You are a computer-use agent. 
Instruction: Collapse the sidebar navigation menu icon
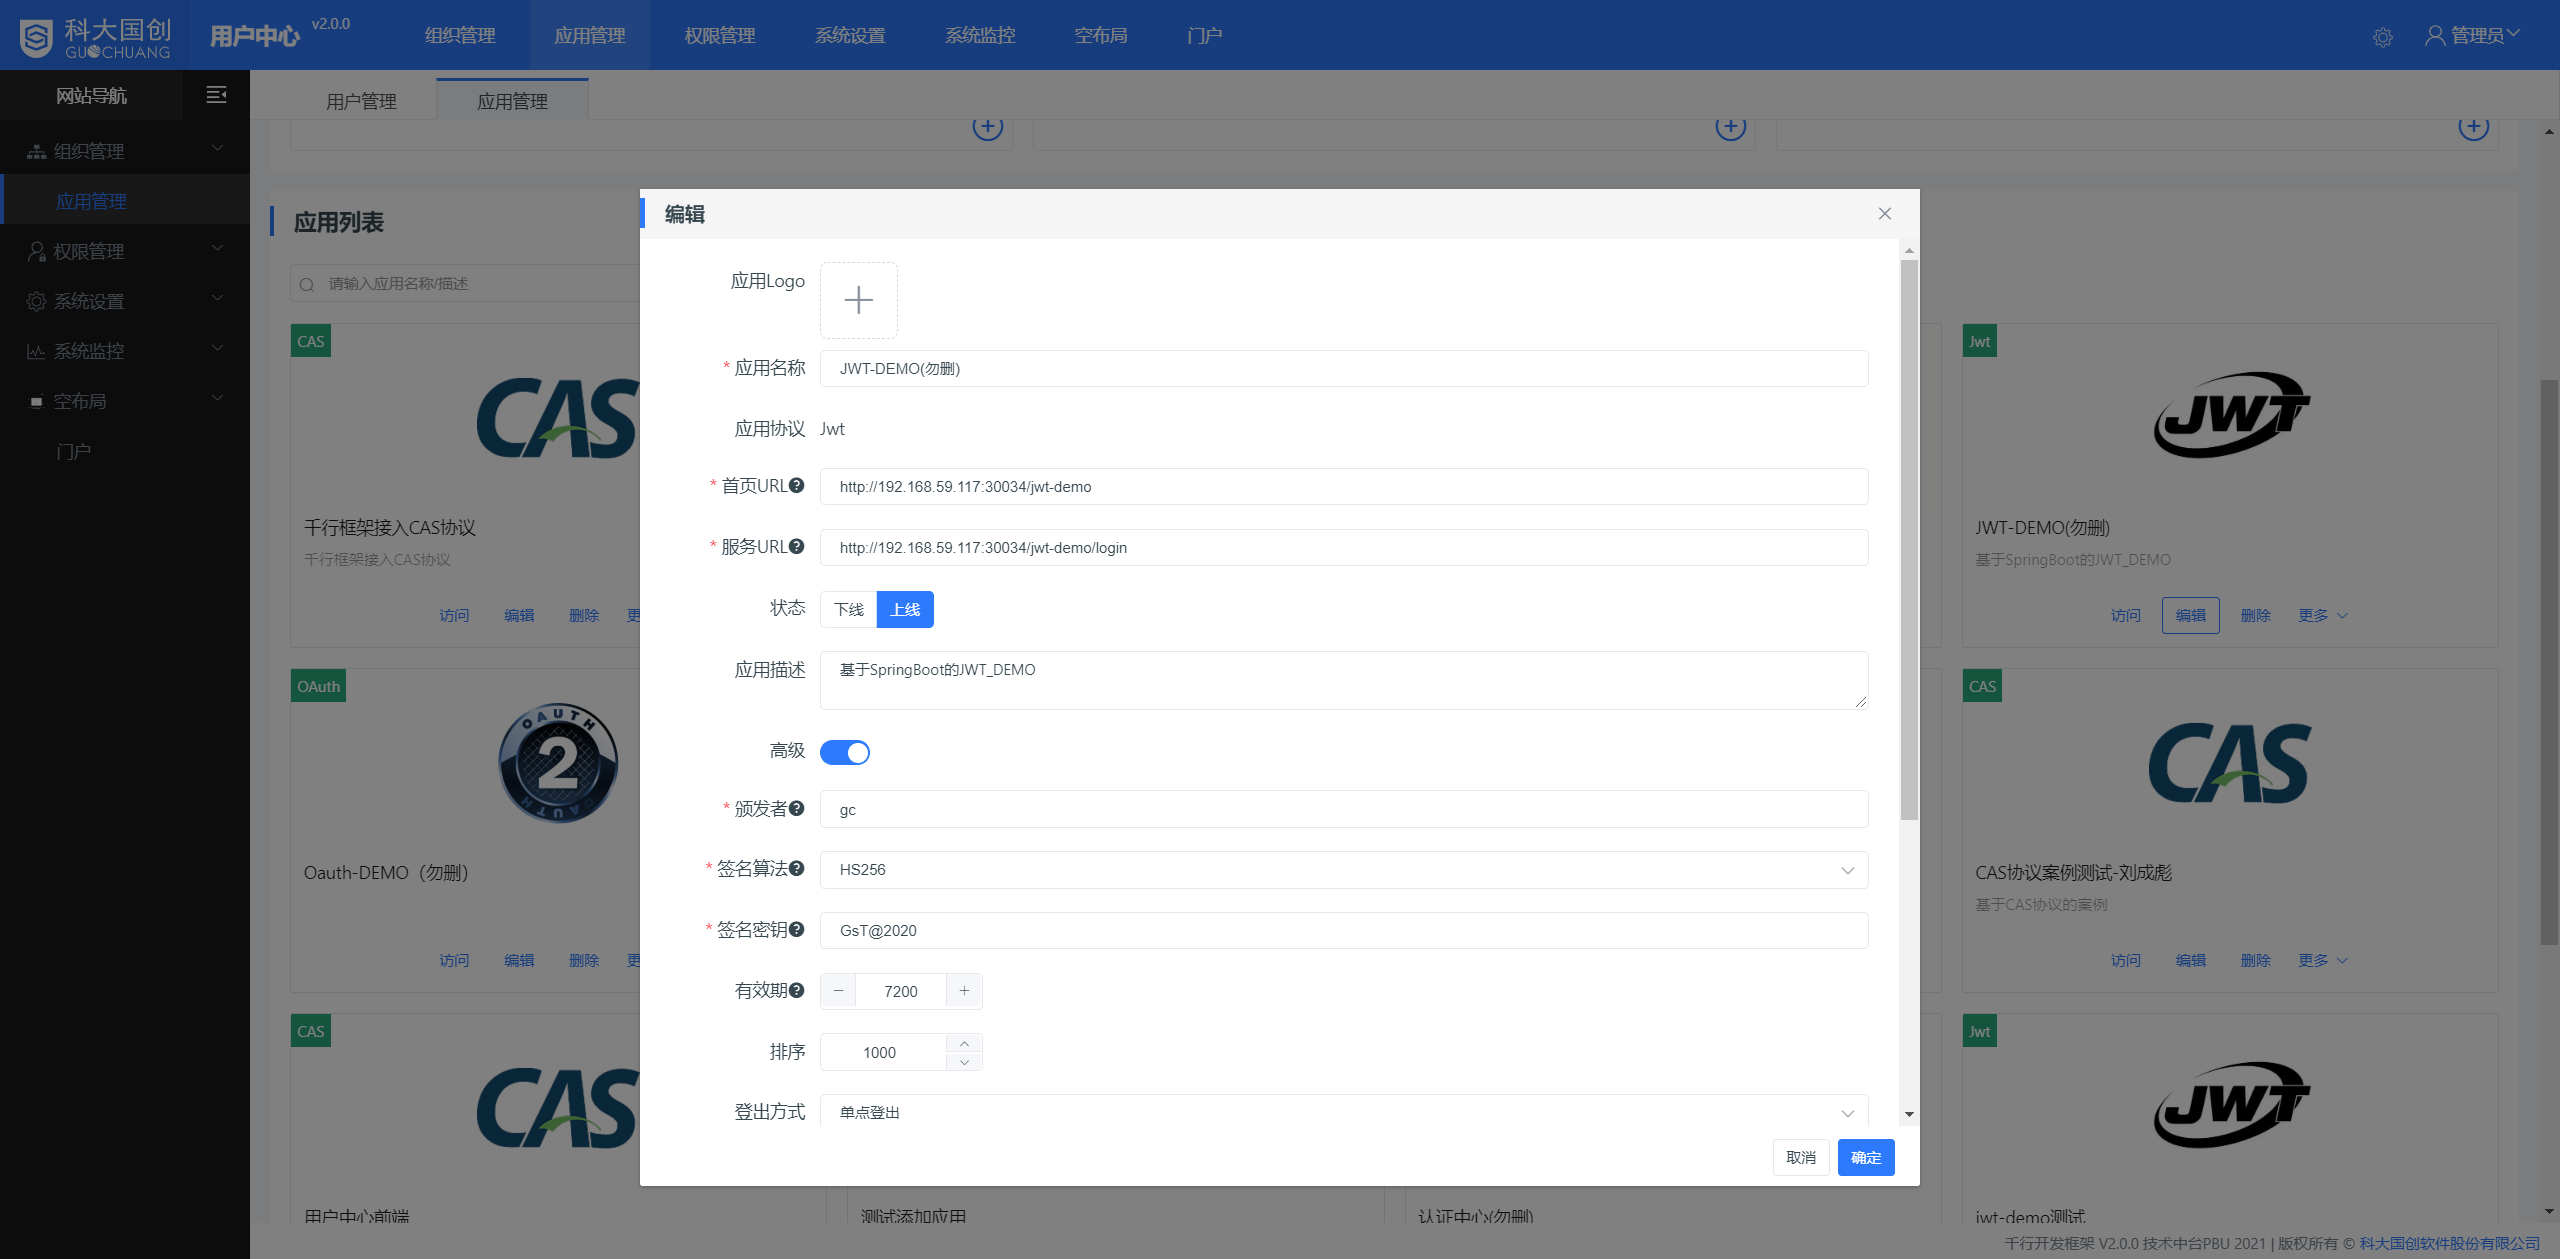[216, 95]
